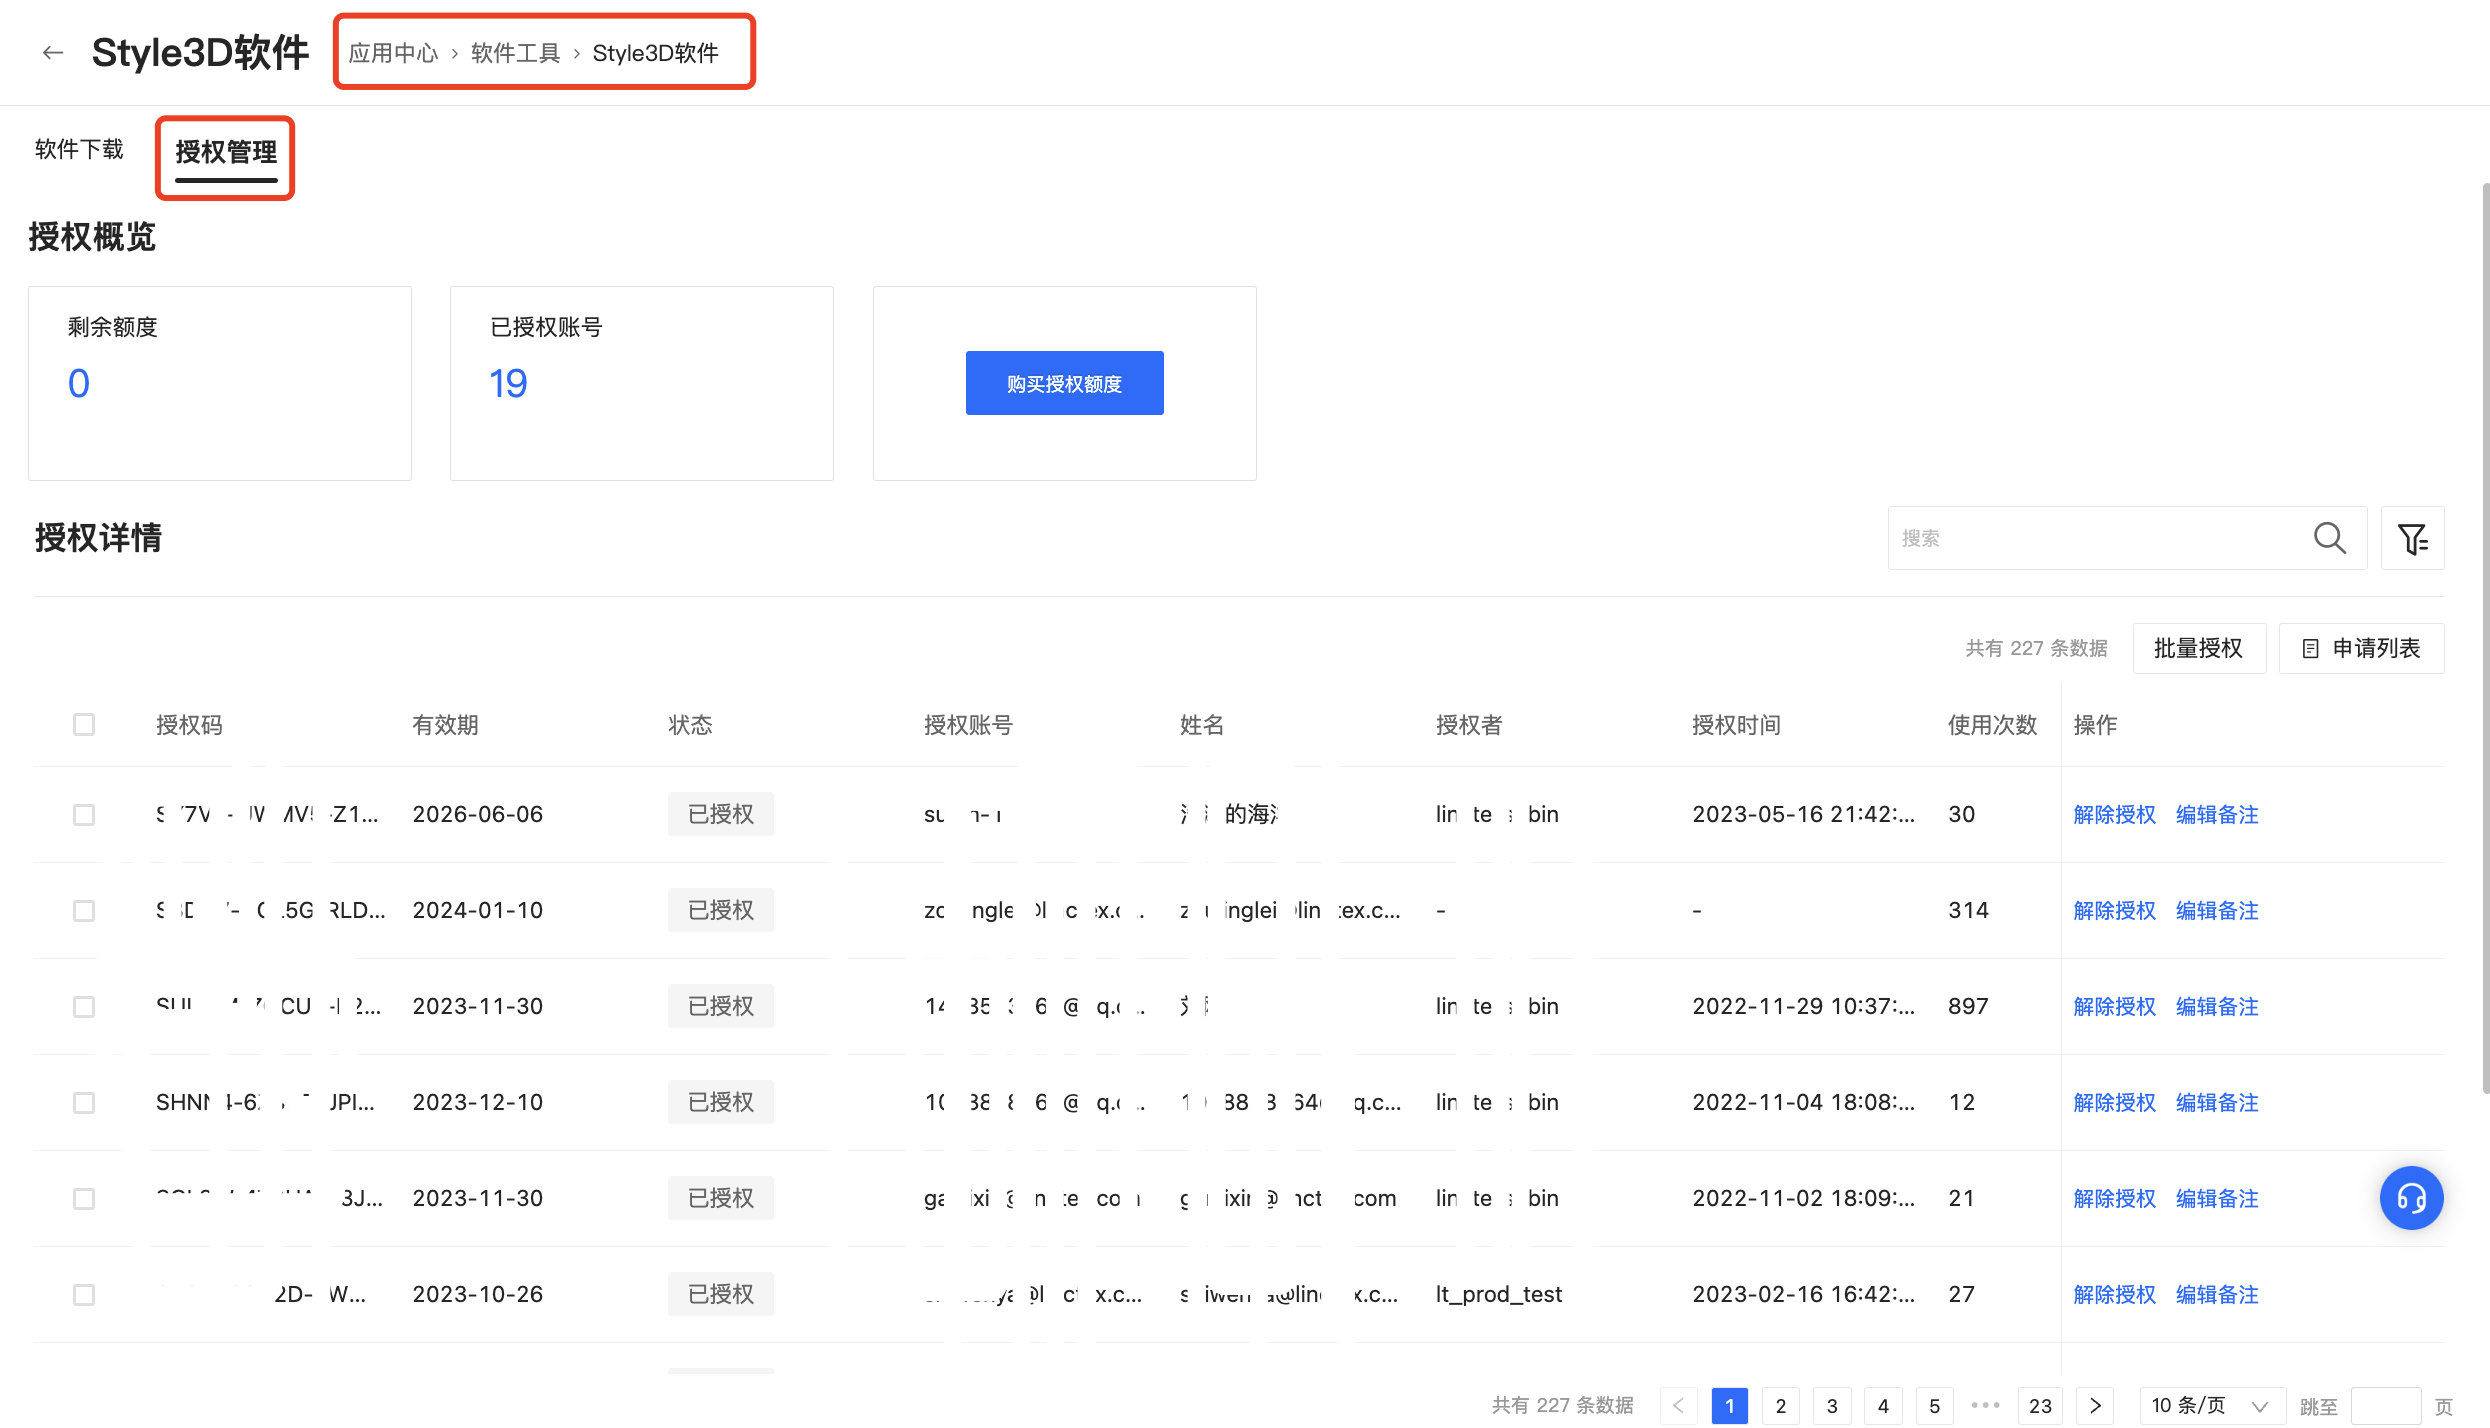2490x1428 pixels.
Task: Click the 购买授权额度 button
Action: tap(1064, 383)
